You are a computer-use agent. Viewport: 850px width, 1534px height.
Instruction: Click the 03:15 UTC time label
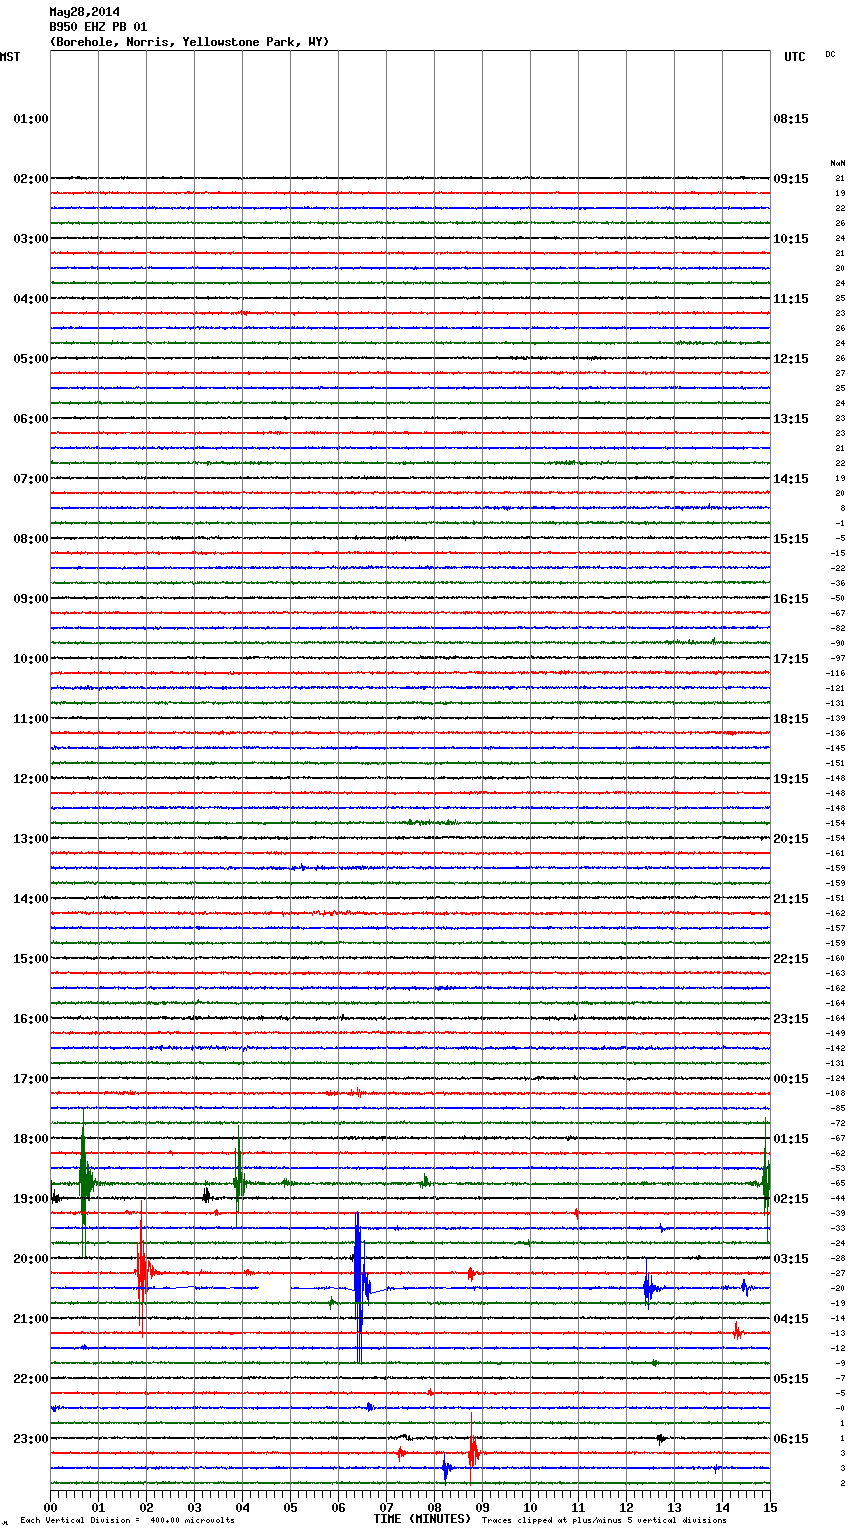791,1259
